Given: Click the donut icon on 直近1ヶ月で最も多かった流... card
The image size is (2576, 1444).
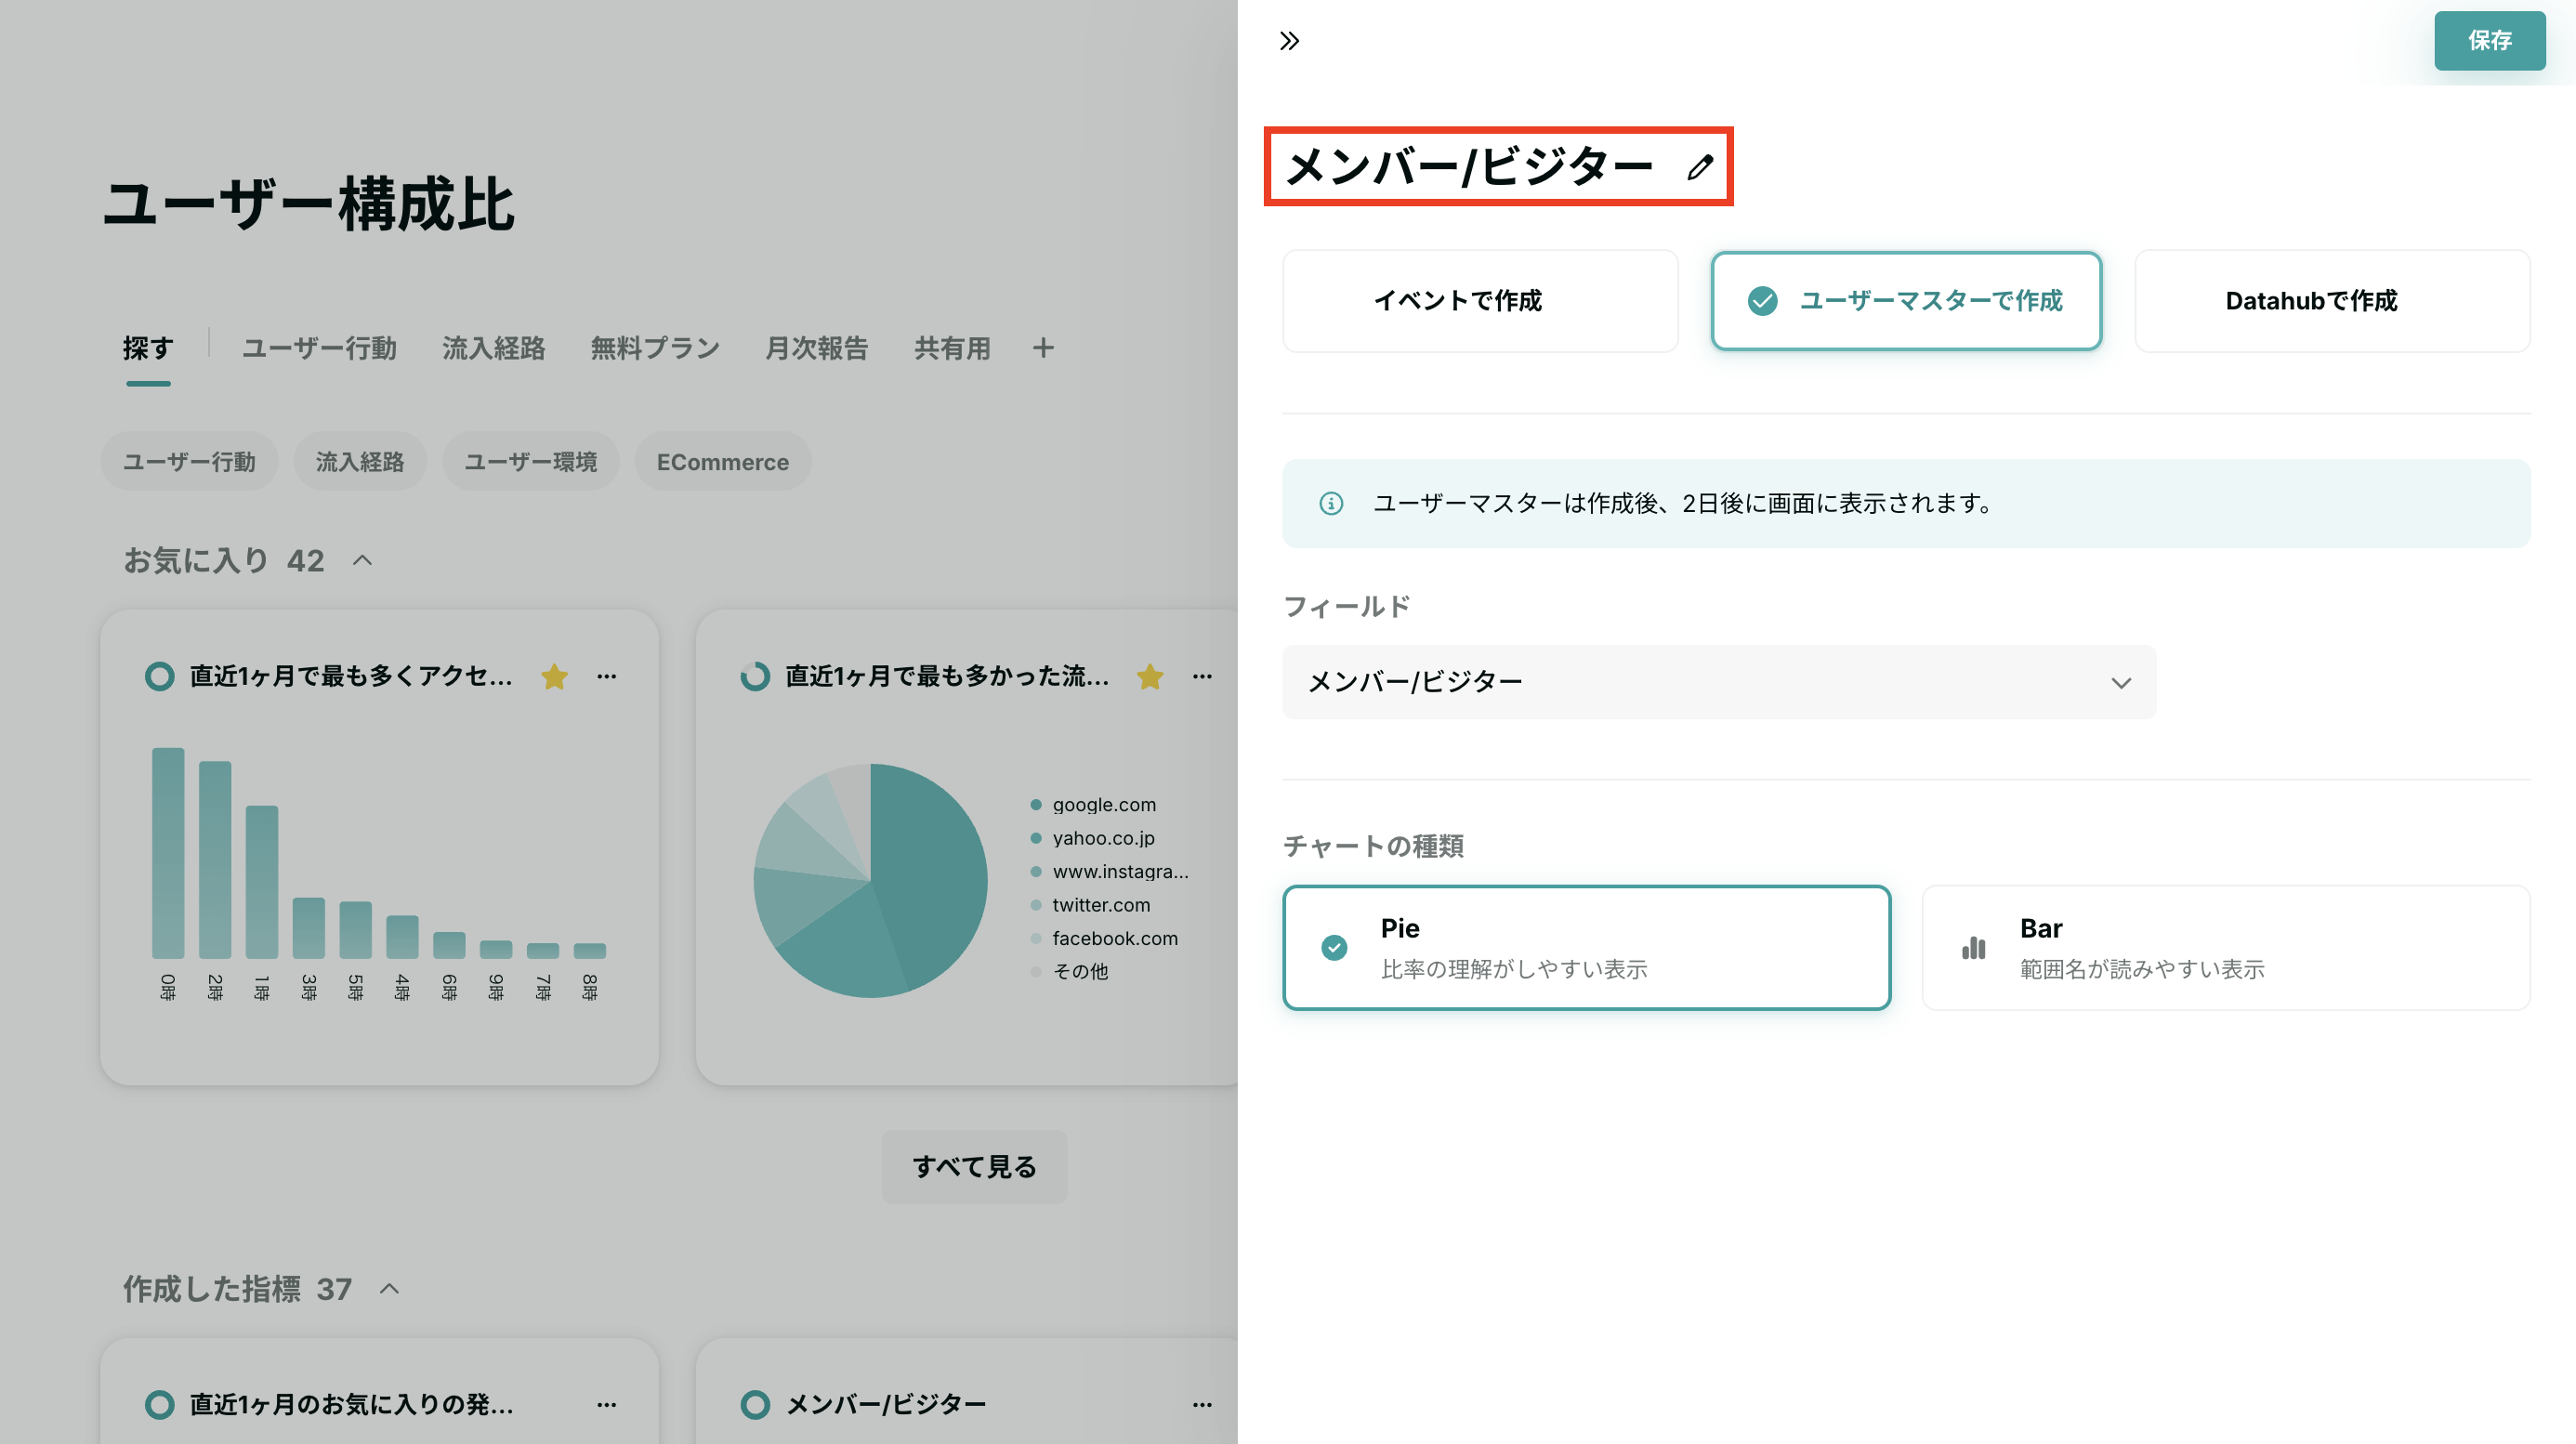Looking at the screenshot, I should pos(755,677).
